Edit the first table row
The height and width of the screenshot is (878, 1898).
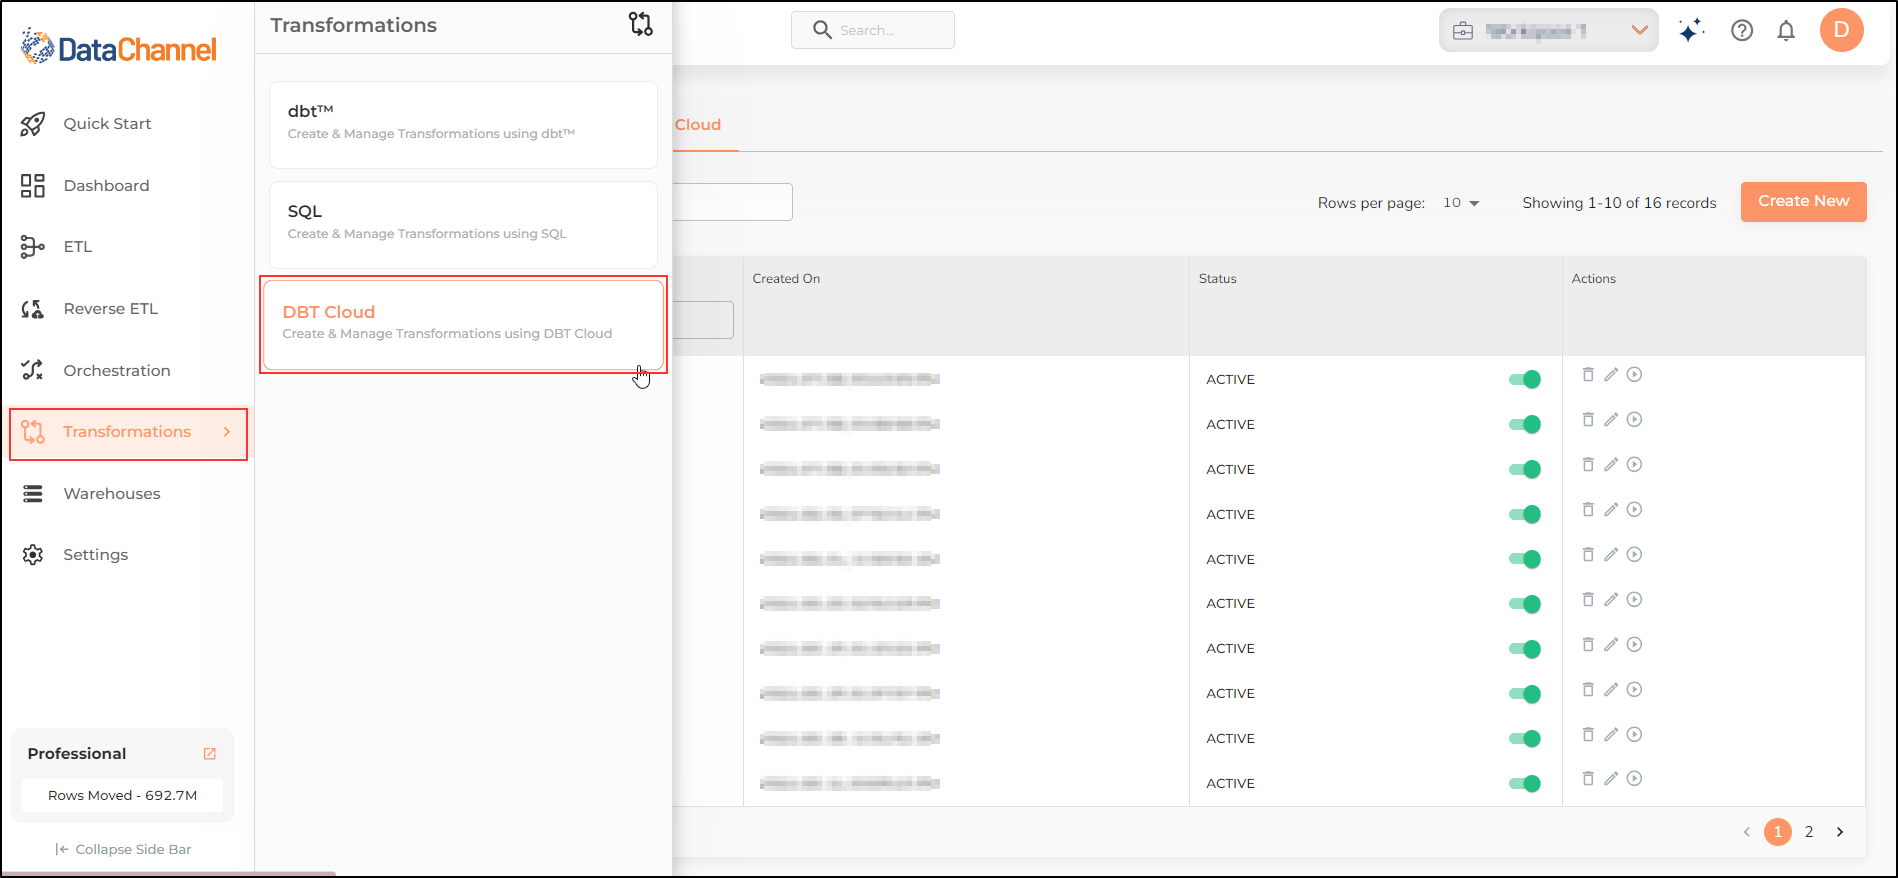[x=1611, y=375]
